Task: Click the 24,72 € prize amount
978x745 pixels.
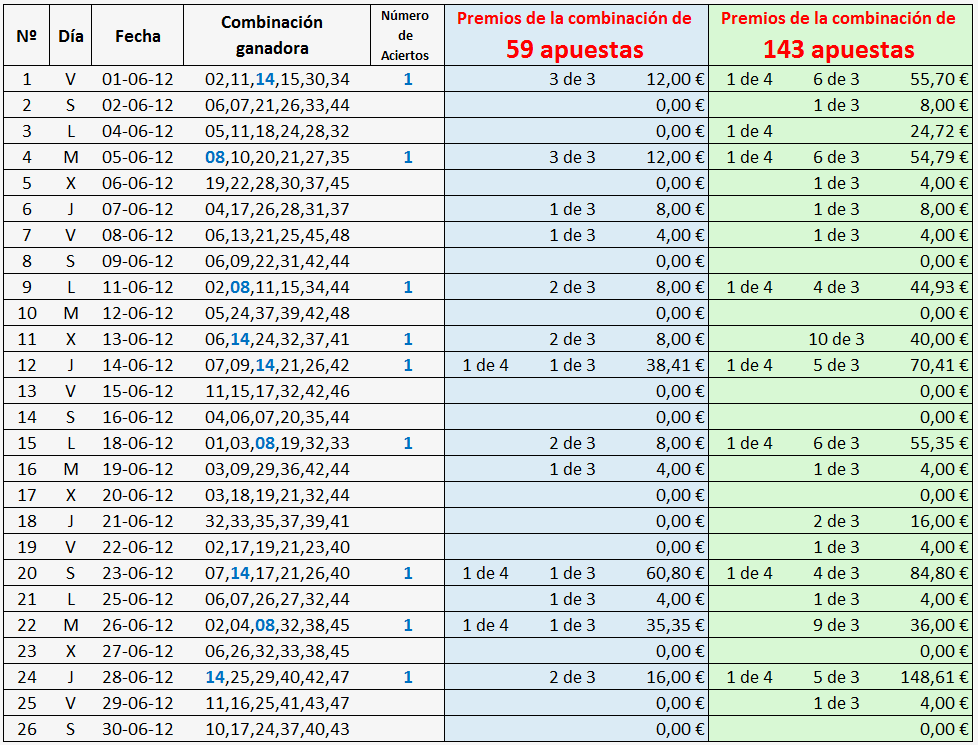Action: [x=939, y=131]
